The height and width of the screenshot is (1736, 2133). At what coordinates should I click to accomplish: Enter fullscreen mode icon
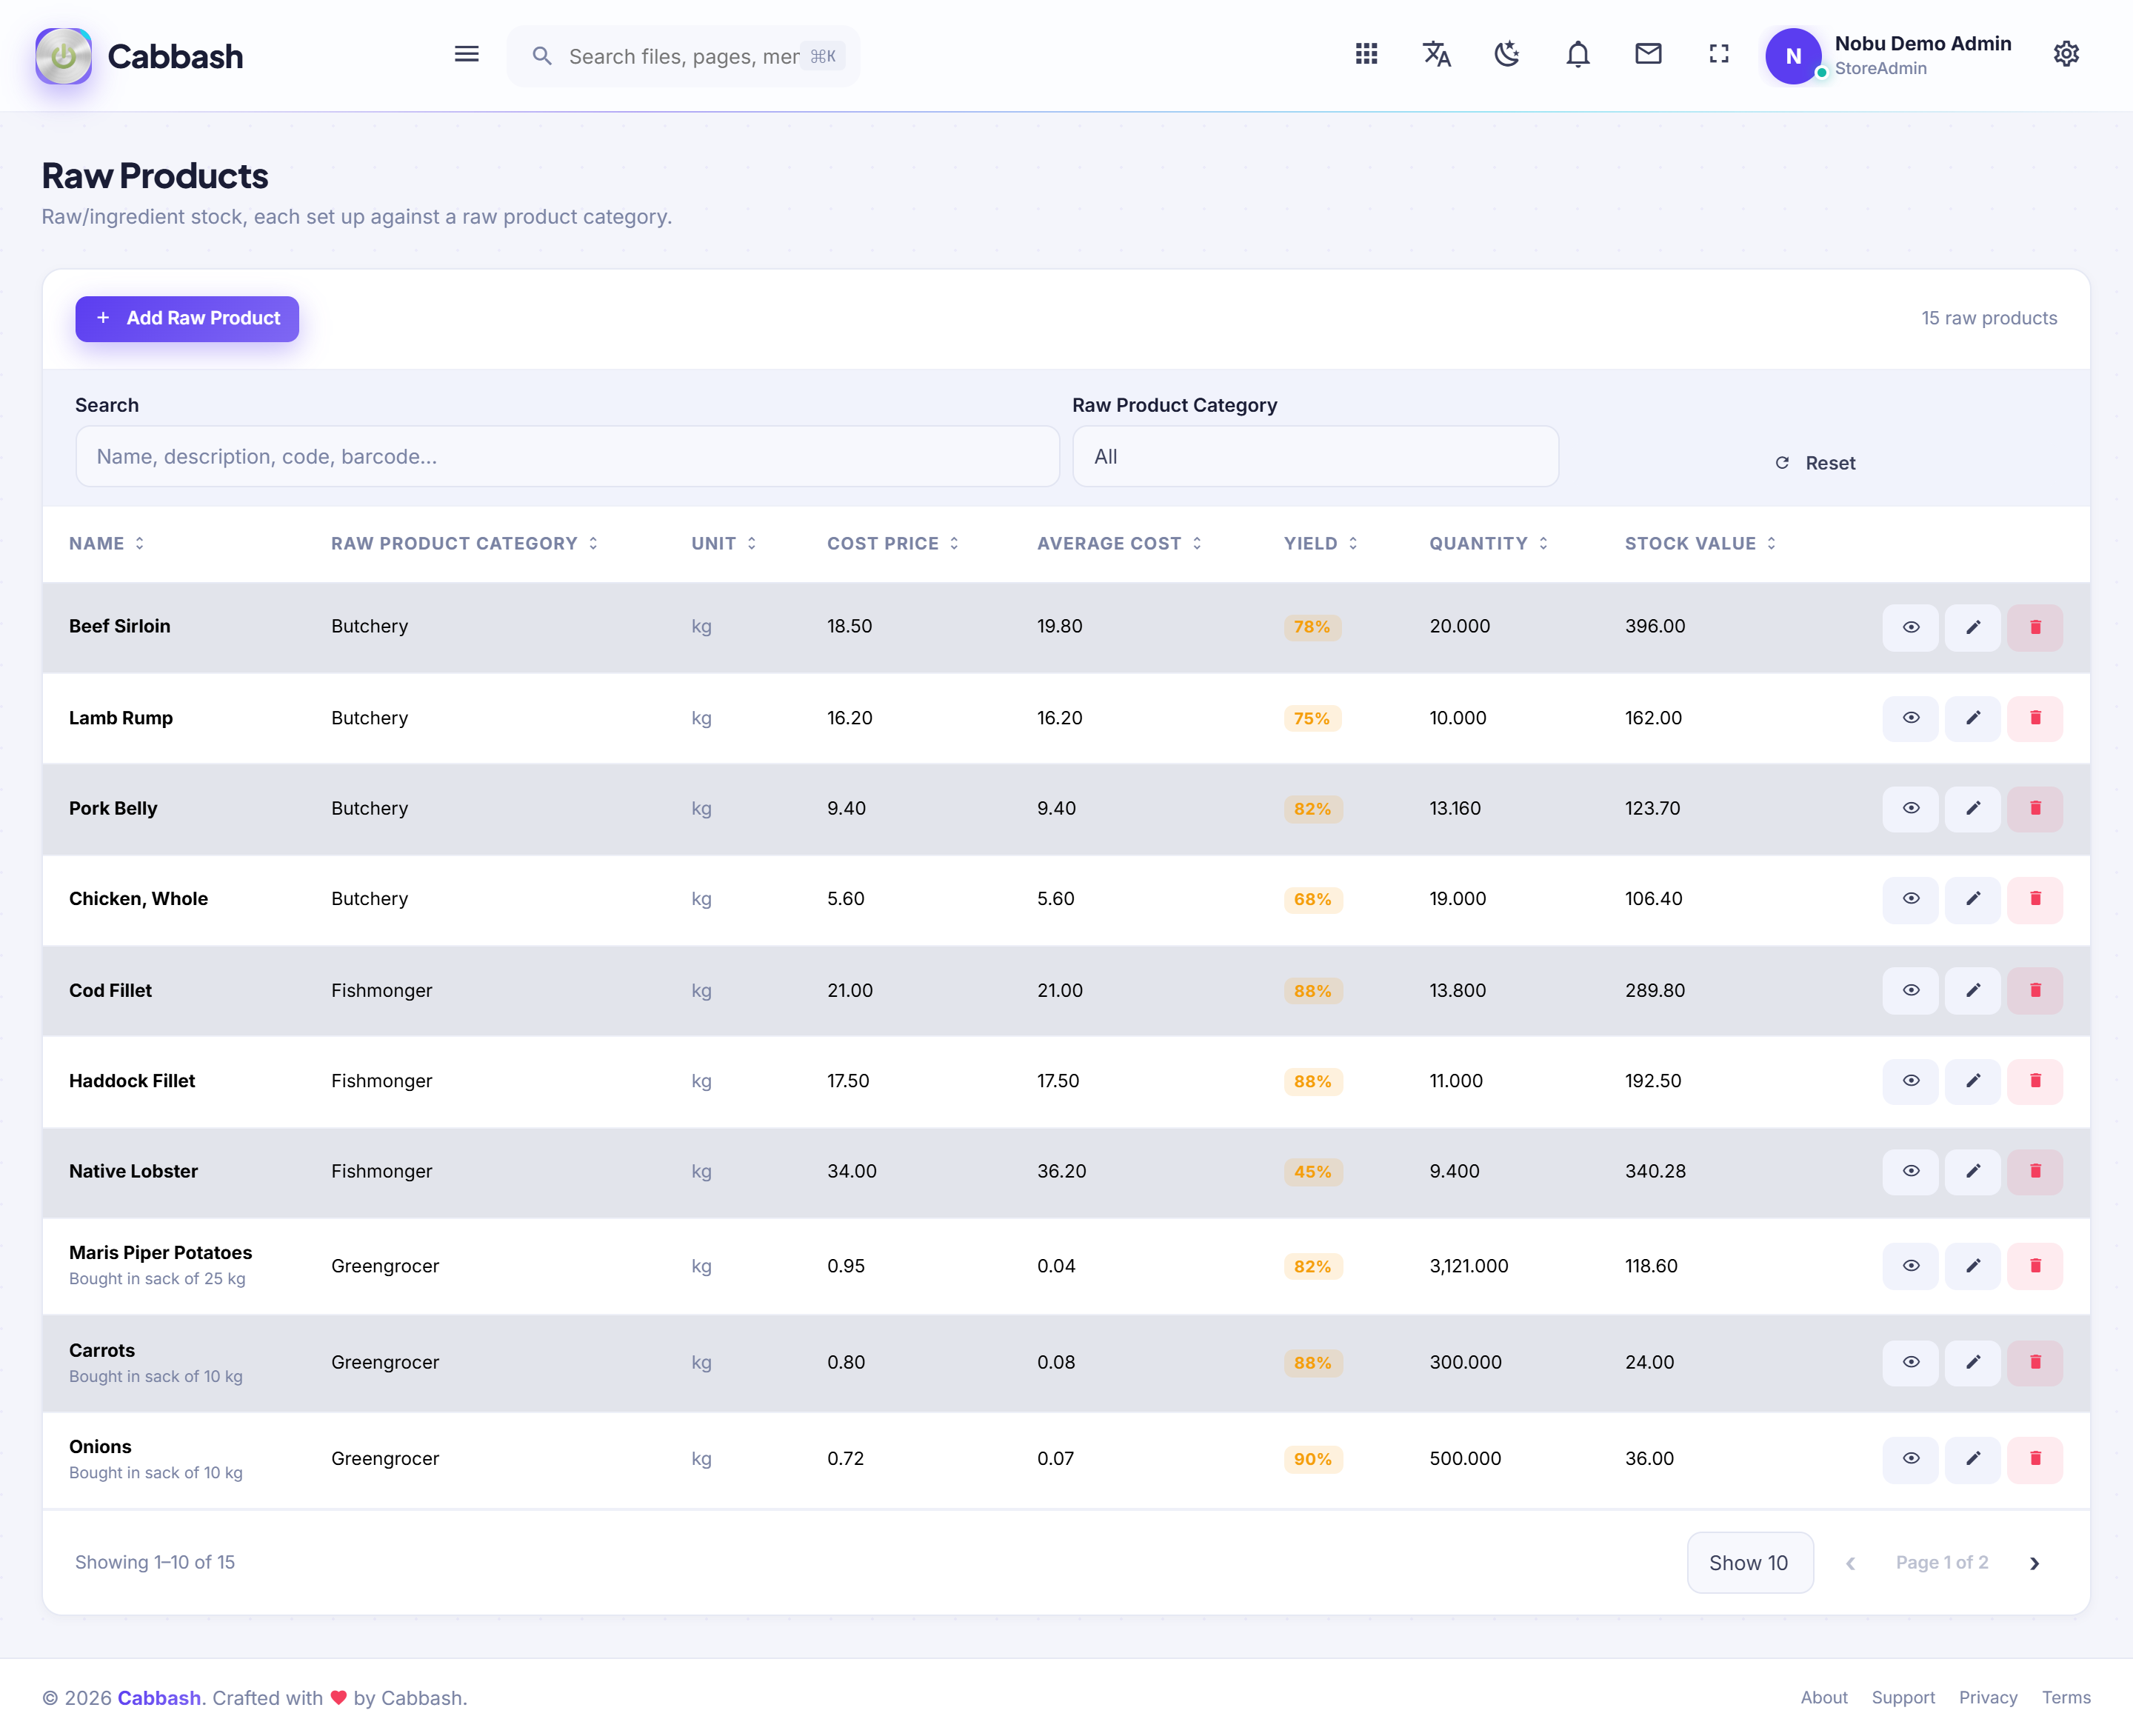[1719, 55]
